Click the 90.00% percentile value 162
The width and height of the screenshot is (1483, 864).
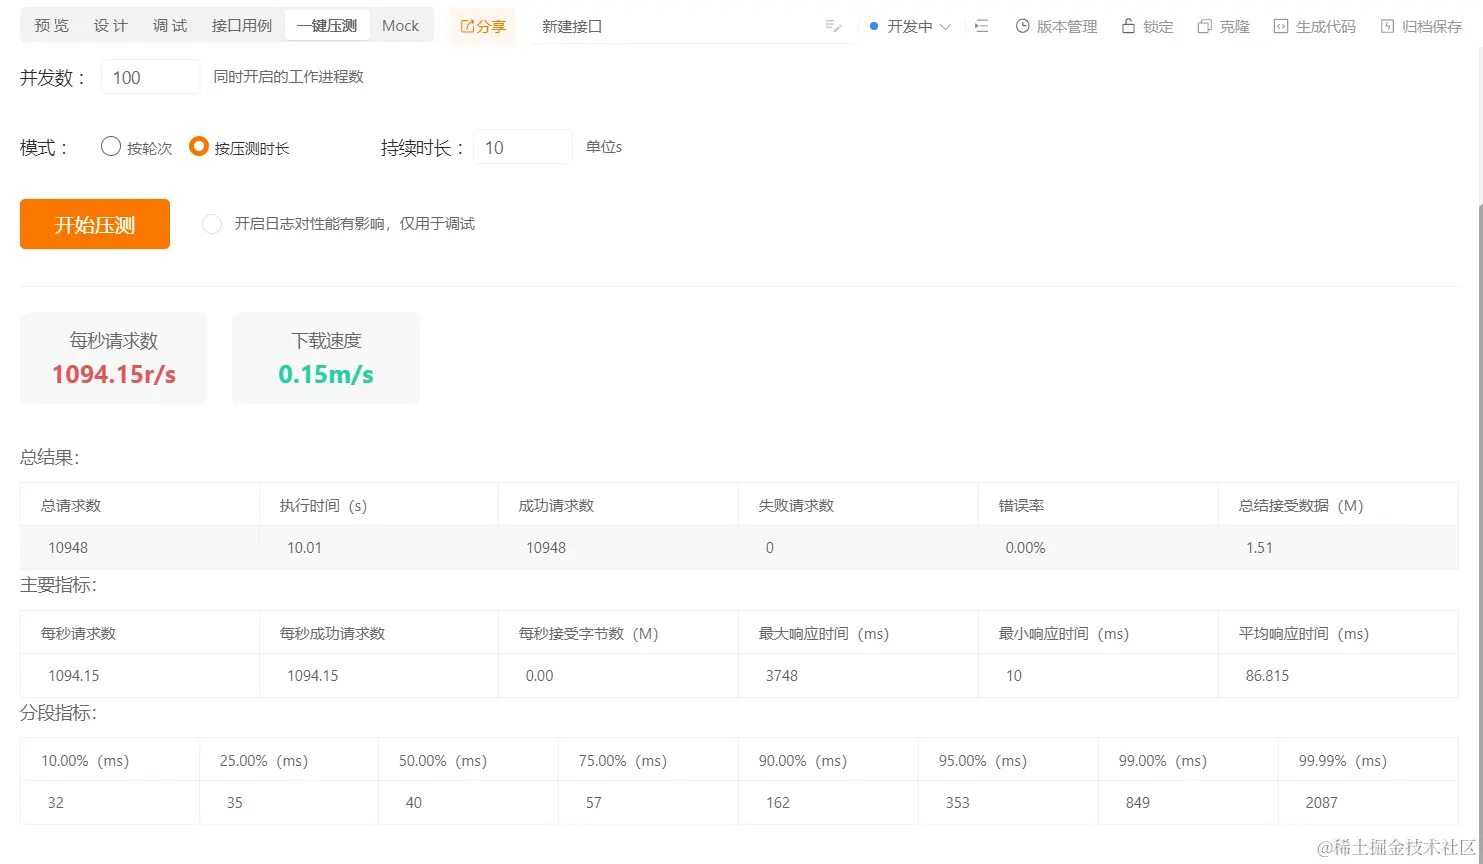(778, 803)
